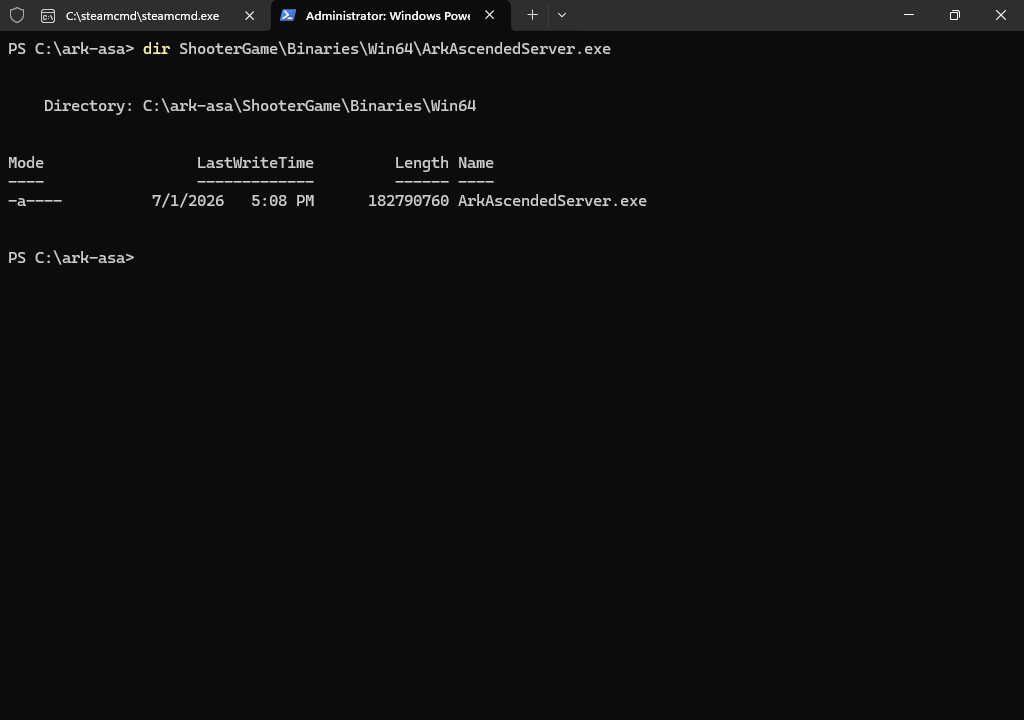Click the 5:08 PM time value

tap(283, 201)
